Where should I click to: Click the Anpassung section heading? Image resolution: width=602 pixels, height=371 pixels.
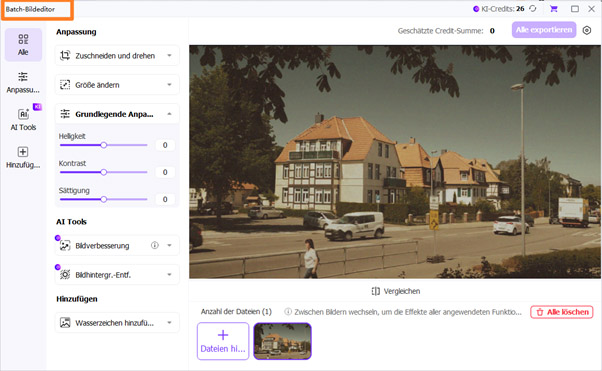[x=76, y=32]
